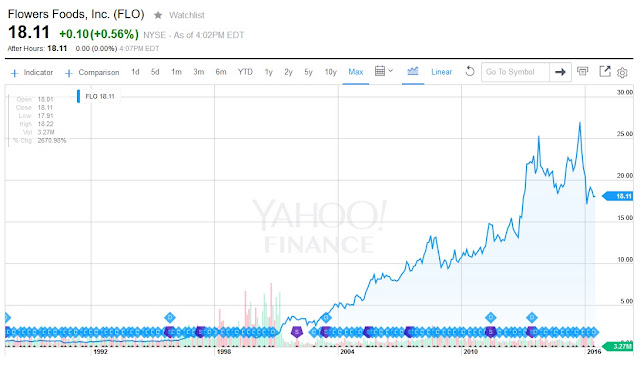Open the calendar date range dropdown
The width and height of the screenshot is (640, 368).
384,71
